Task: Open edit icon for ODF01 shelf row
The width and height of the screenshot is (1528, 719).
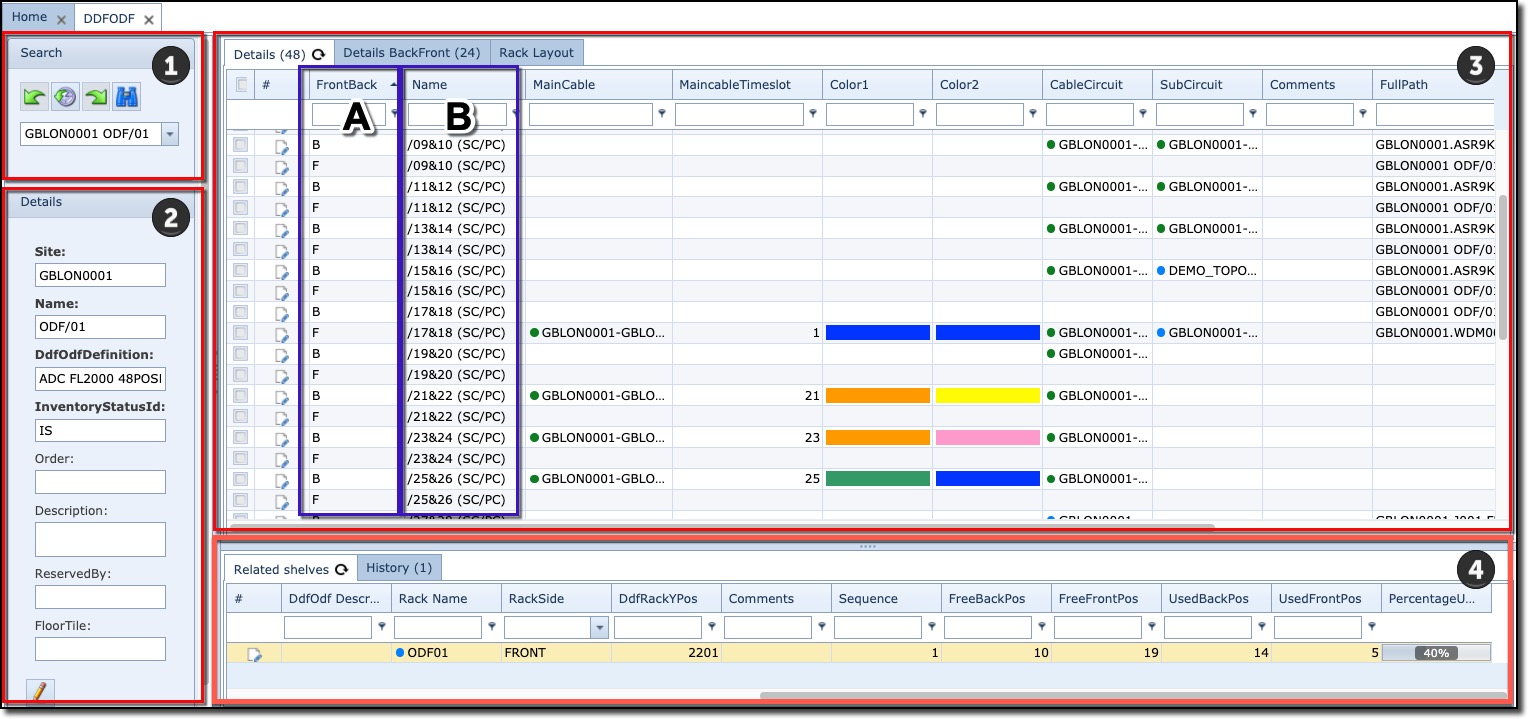Action: 255,654
